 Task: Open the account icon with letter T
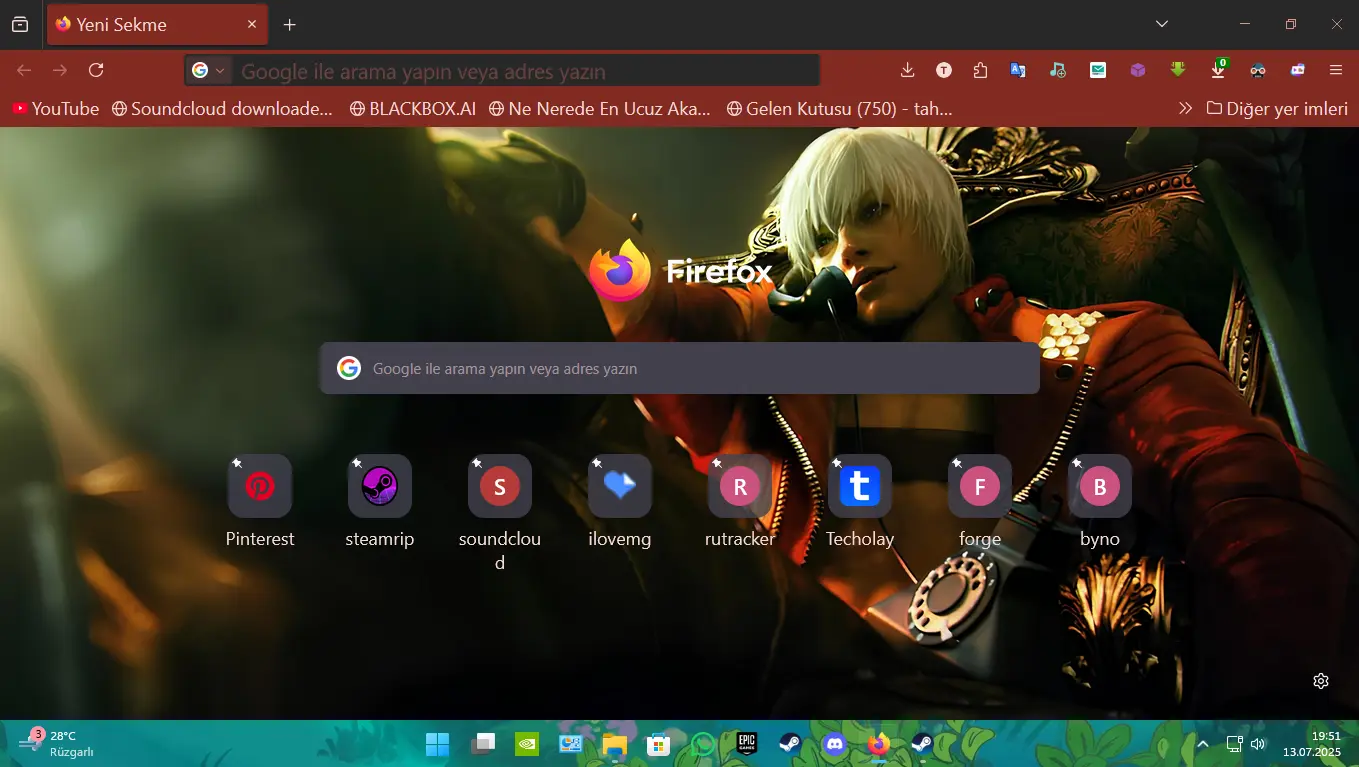tap(944, 70)
